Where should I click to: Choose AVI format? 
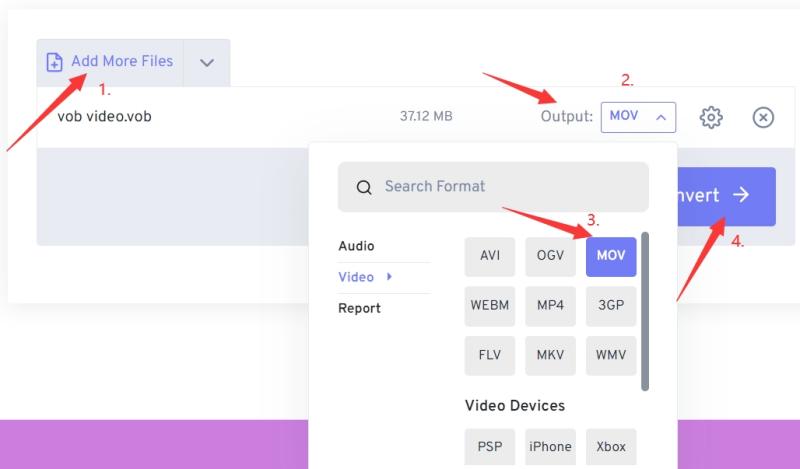490,257
